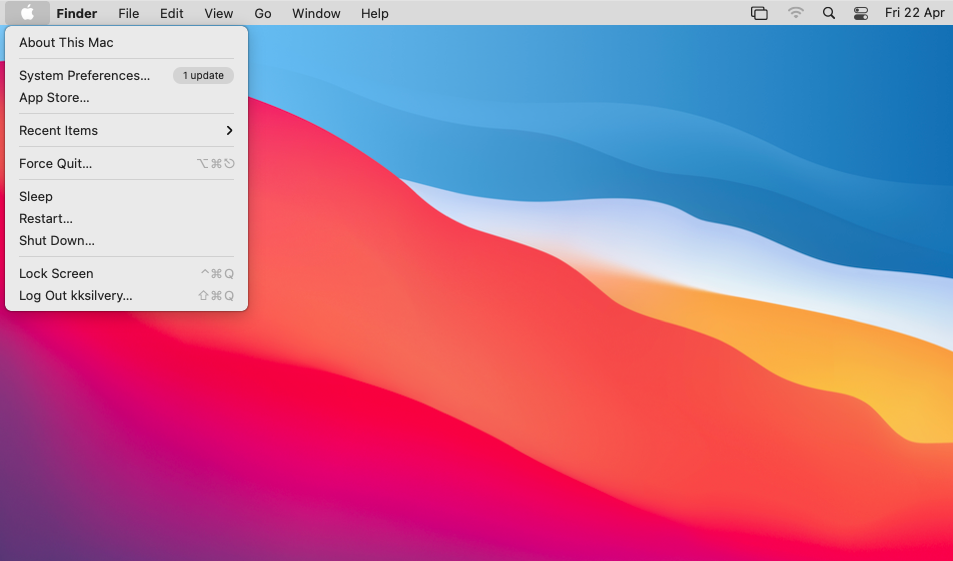Open the Help menu

point(374,13)
